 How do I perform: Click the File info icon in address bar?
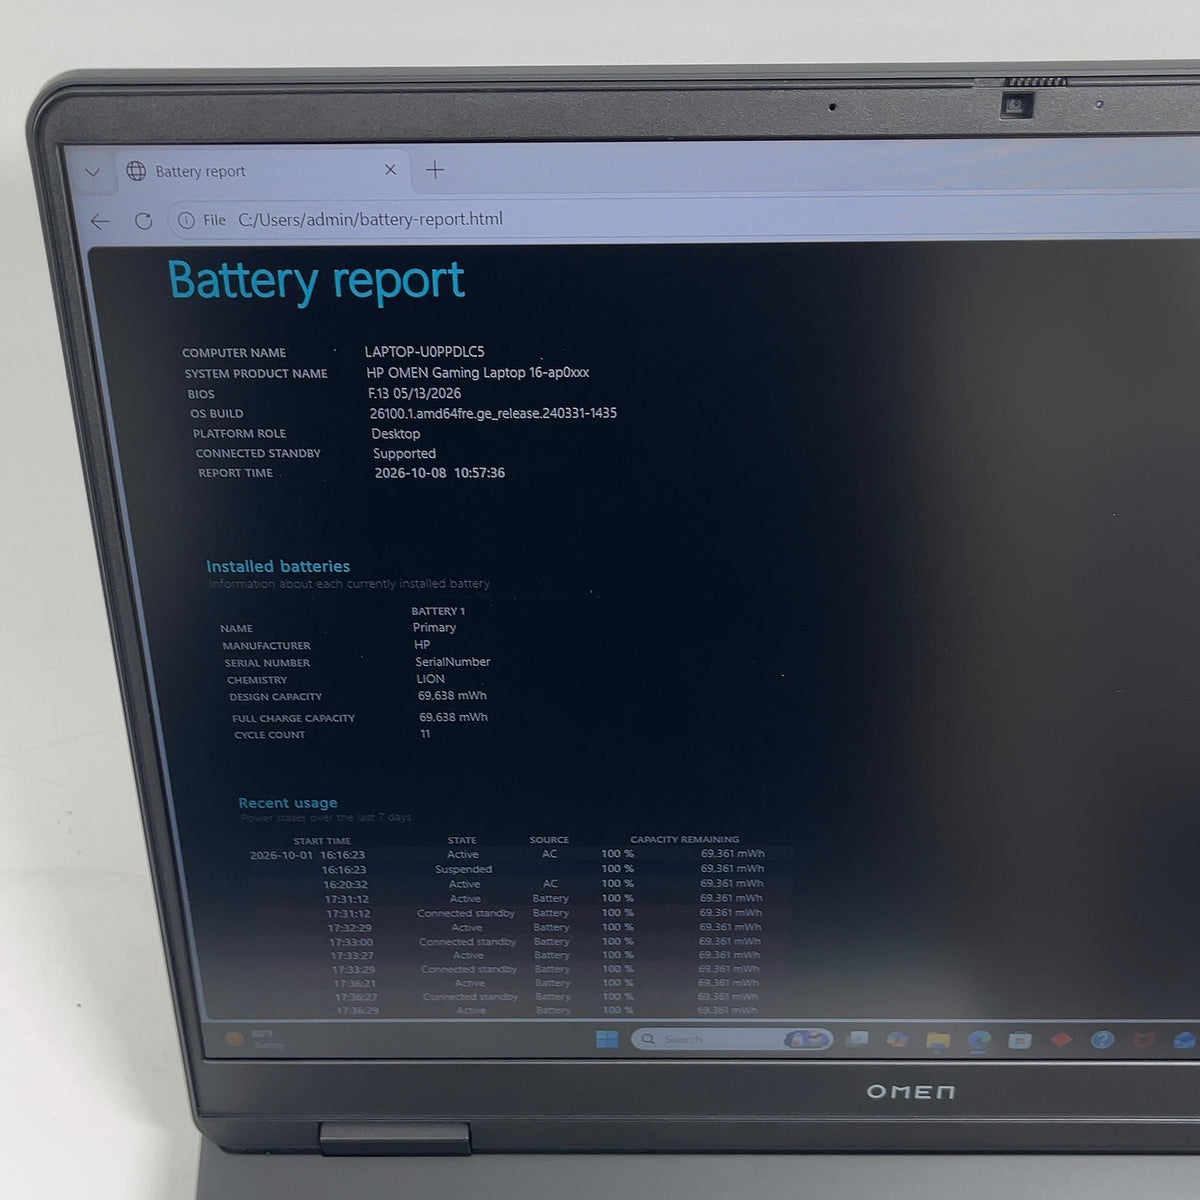(186, 220)
